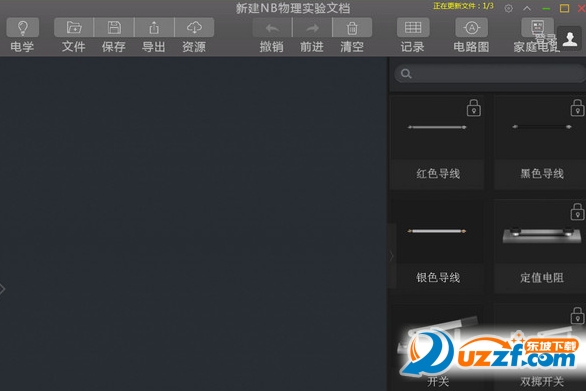
Task: Export using the 导出 icon
Action: pyautogui.click(x=154, y=28)
